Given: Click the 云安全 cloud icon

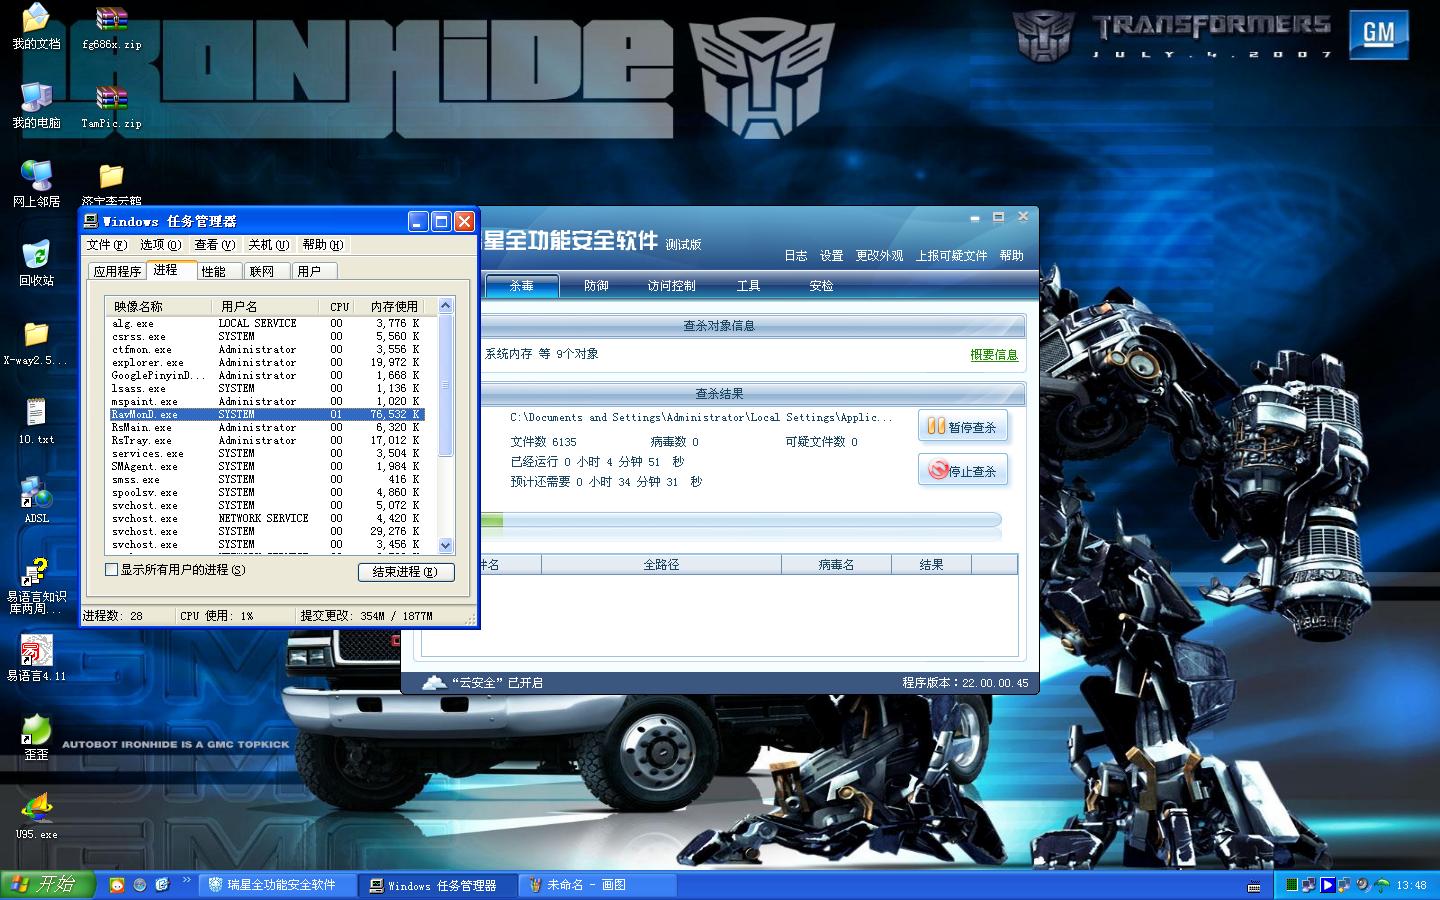Looking at the screenshot, I should pyautogui.click(x=434, y=683).
